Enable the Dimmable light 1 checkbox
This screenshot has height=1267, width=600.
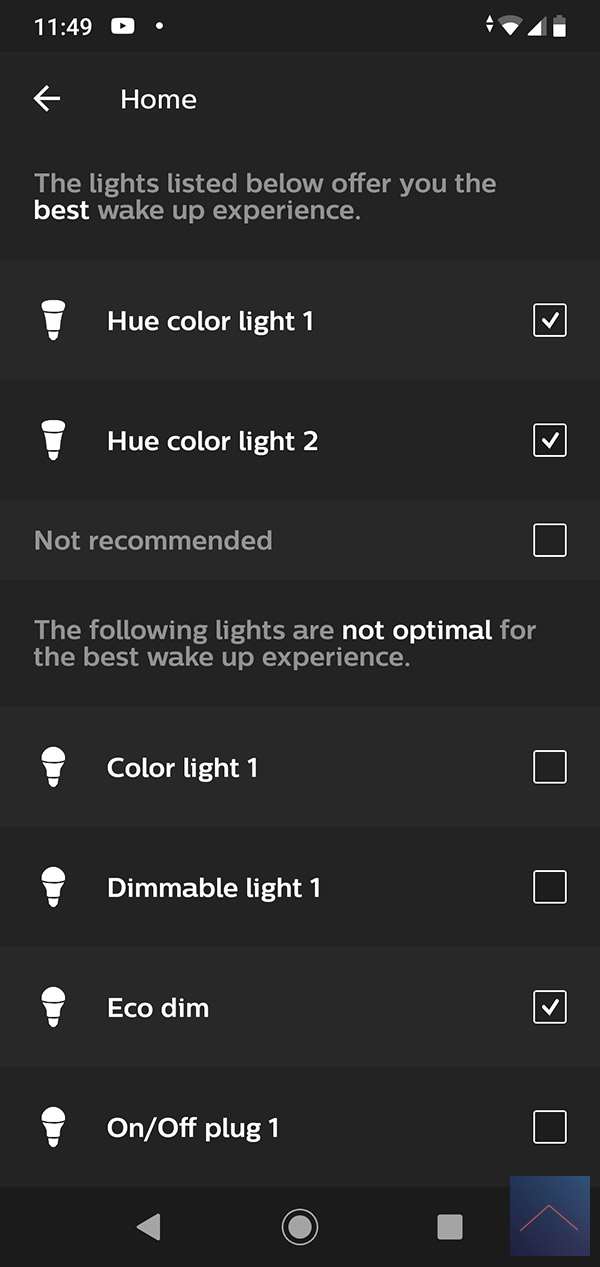click(550, 888)
